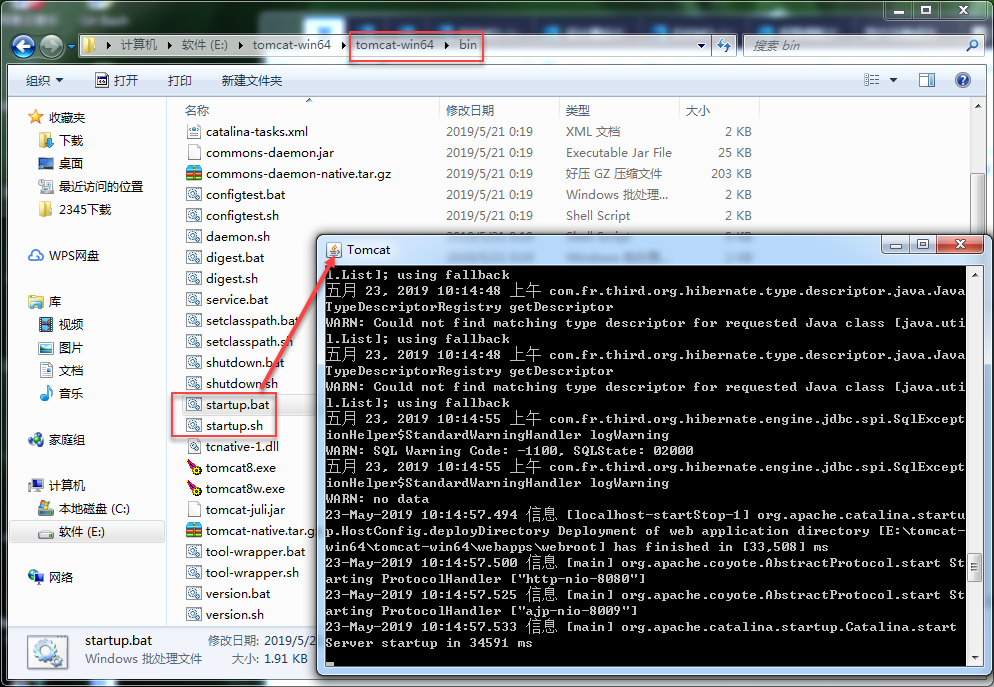Screen dimensions: 994x687
Task: Select the digest.bat file icon
Action: click(x=194, y=257)
